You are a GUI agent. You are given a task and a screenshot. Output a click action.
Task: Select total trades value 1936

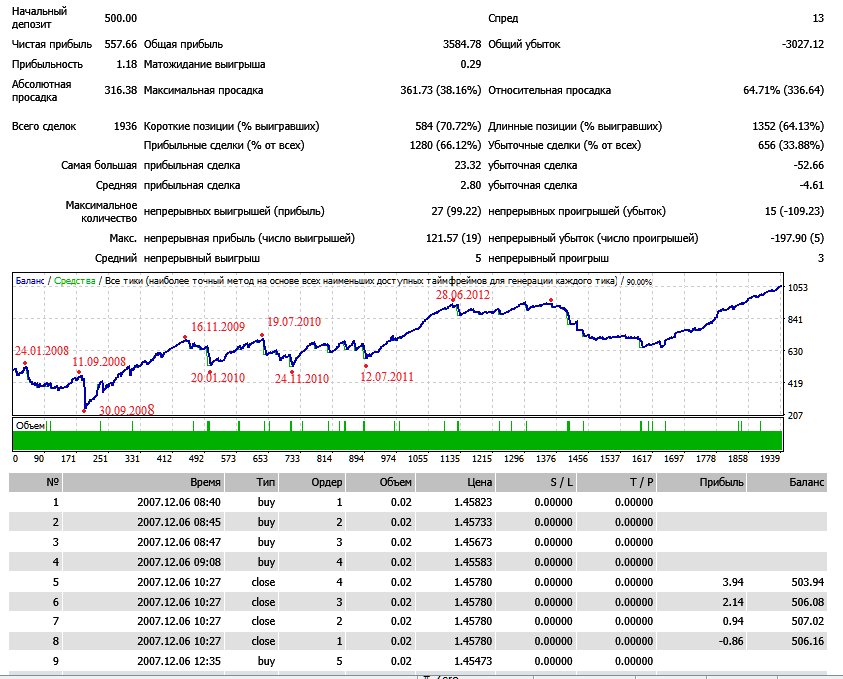click(125, 126)
